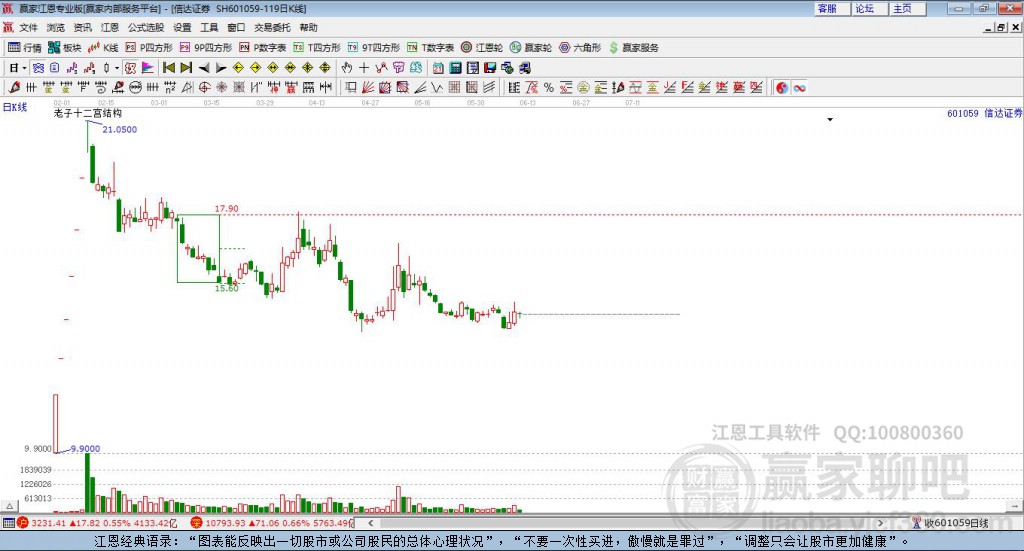Click the 17.90 price level label
Viewport: 1024px width, 551px height.
pyautogui.click(x=227, y=209)
